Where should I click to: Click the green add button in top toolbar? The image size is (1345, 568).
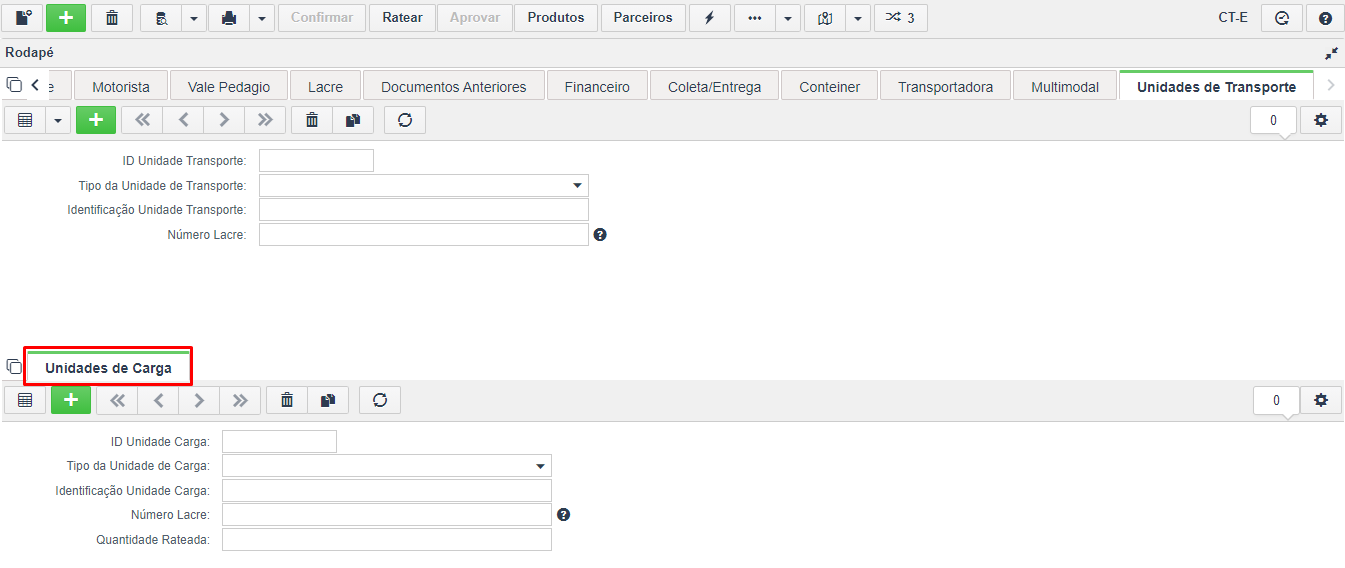pyautogui.click(x=66, y=18)
